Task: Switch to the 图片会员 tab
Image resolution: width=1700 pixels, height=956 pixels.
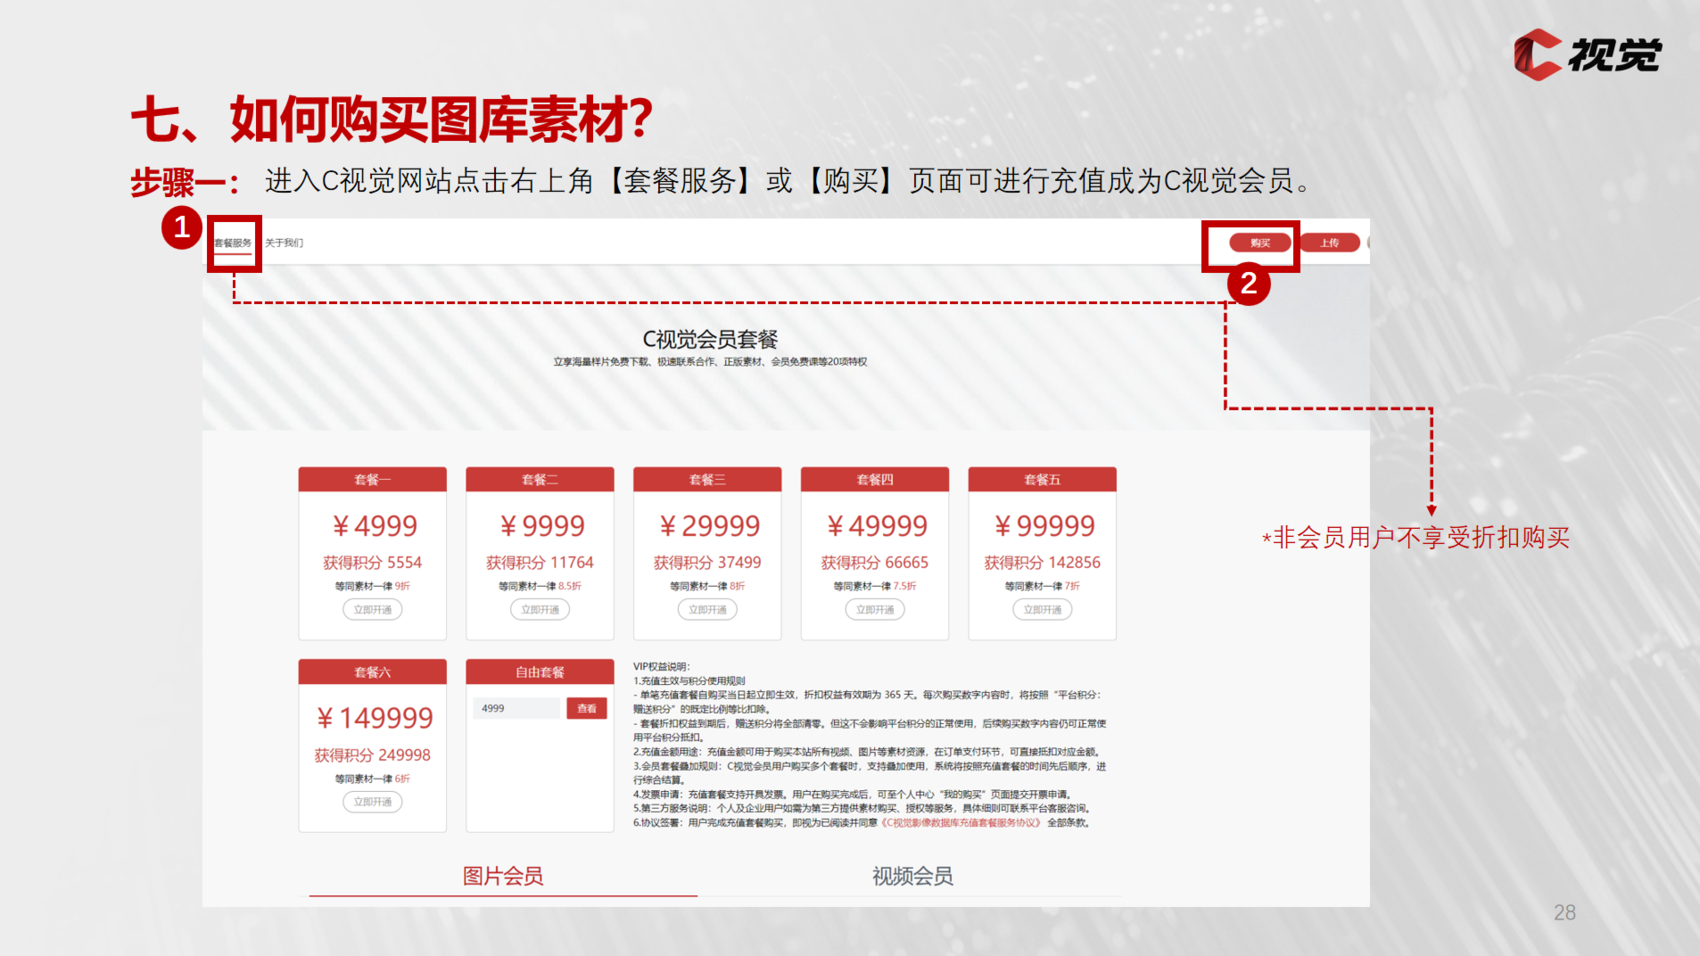Action: pos(503,877)
